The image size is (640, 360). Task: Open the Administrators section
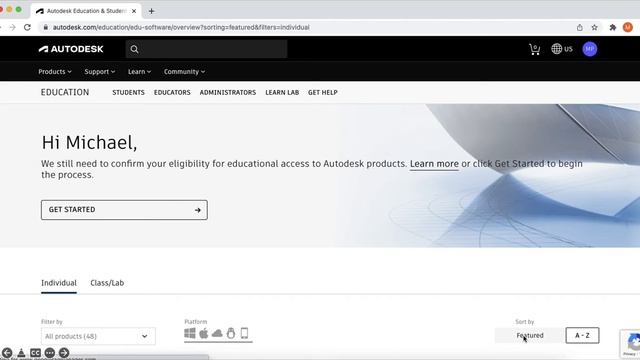coord(228,93)
